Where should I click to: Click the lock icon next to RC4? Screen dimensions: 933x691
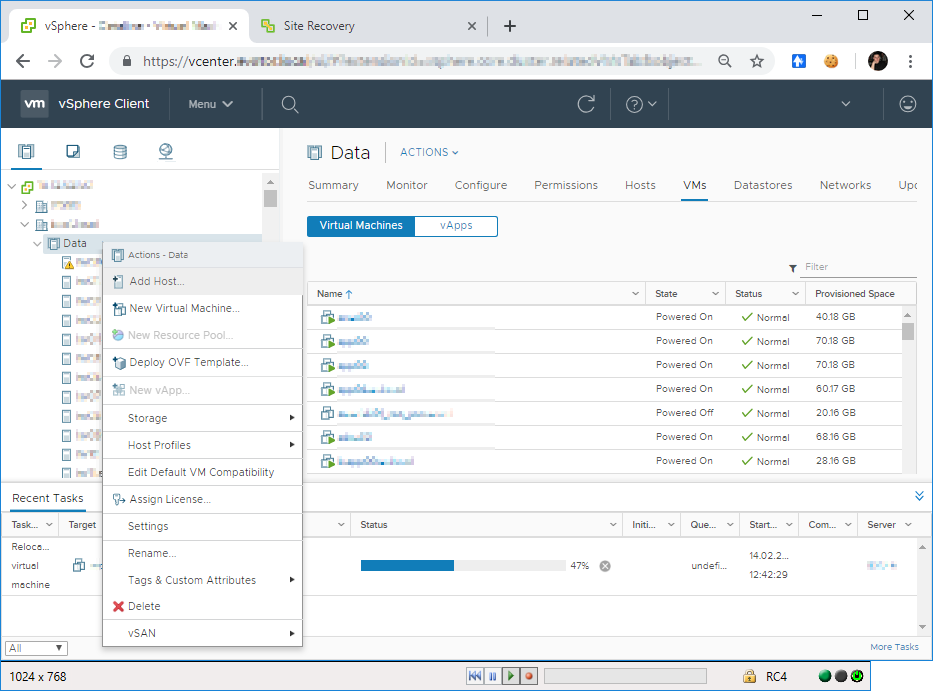click(x=749, y=676)
